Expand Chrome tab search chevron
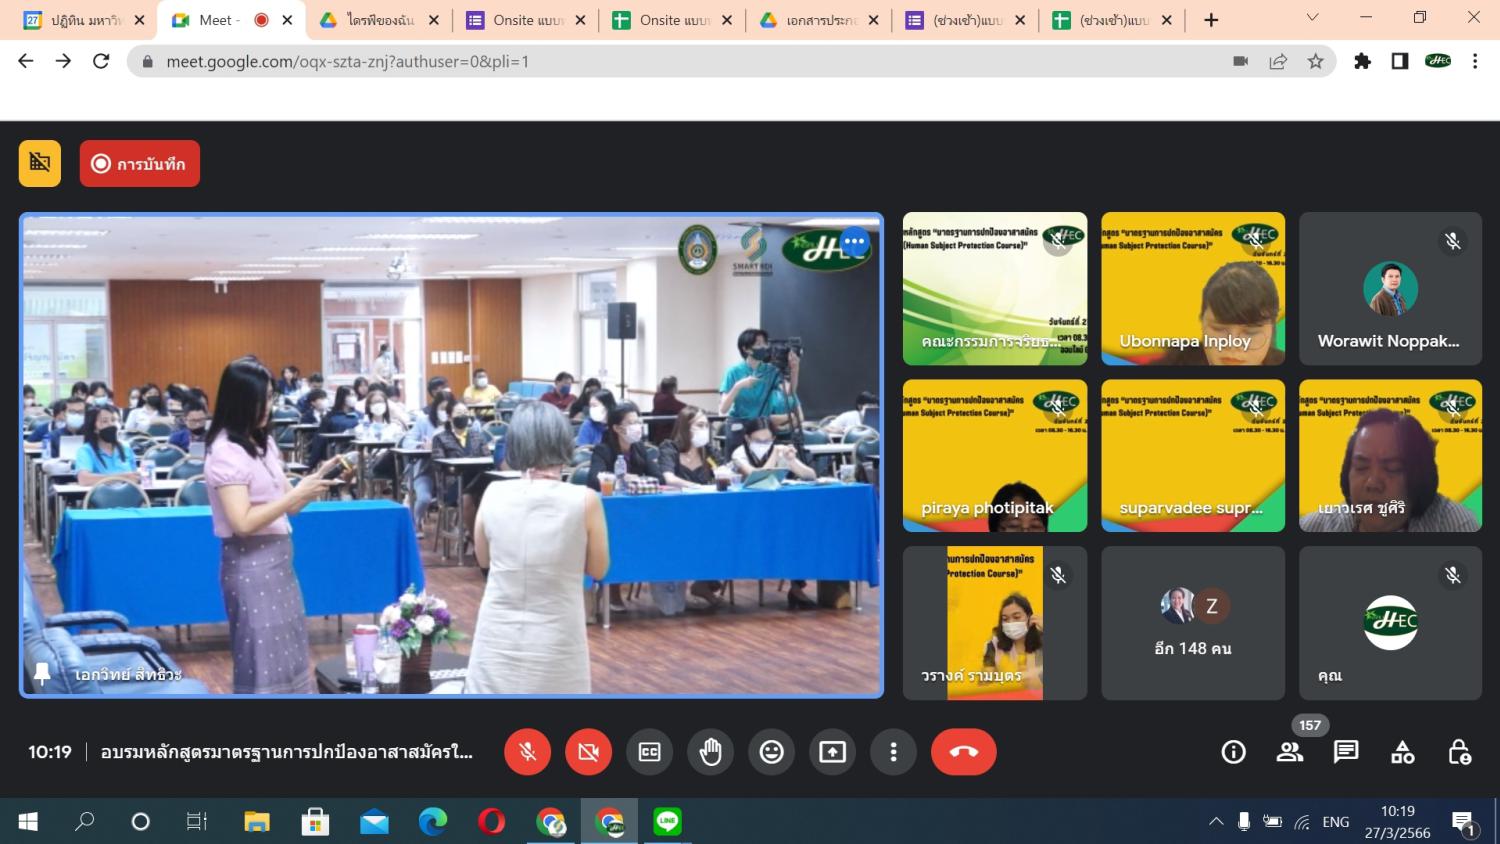Viewport: 1500px width, 844px height. pos(1313,18)
